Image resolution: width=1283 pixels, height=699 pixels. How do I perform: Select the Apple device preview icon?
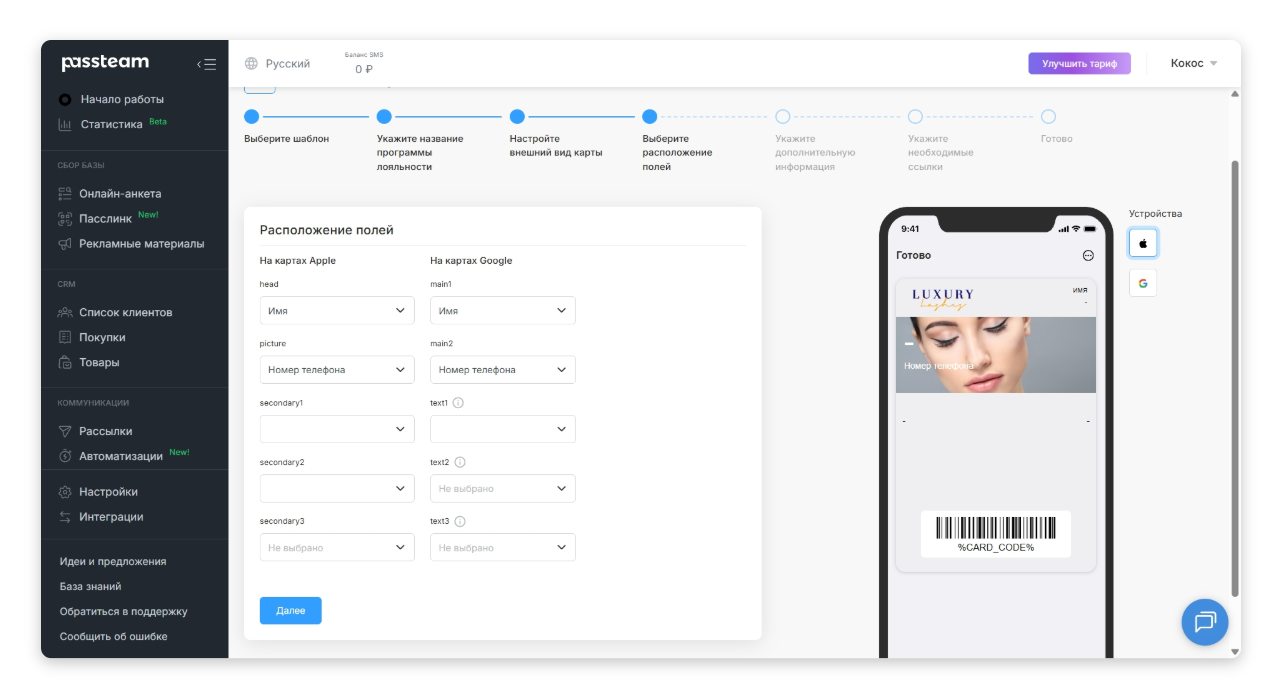point(1143,243)
